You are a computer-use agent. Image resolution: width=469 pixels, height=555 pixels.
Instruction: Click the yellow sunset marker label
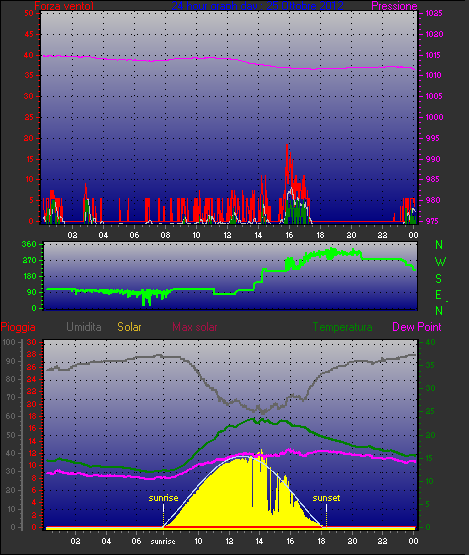tap(326, 498)
